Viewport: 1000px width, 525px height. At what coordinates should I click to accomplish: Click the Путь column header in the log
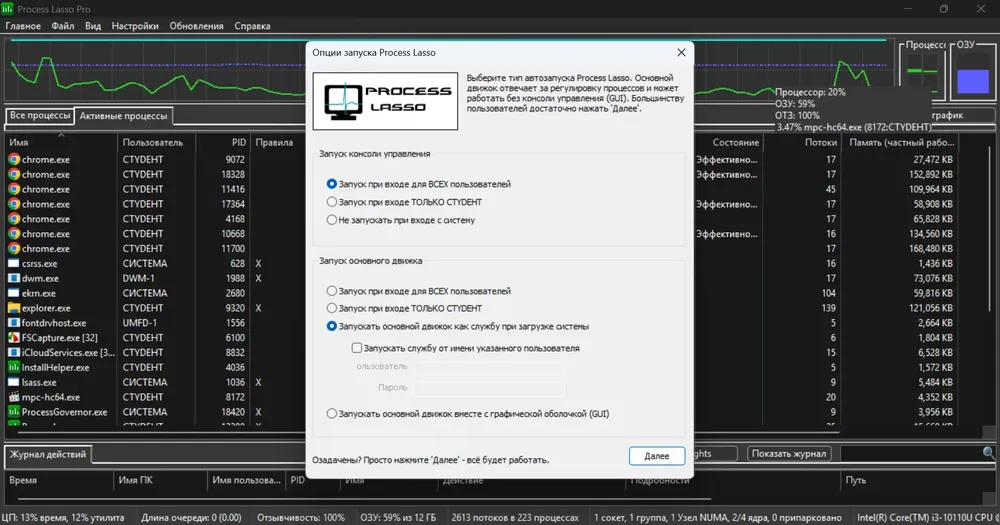pos(917,480)
